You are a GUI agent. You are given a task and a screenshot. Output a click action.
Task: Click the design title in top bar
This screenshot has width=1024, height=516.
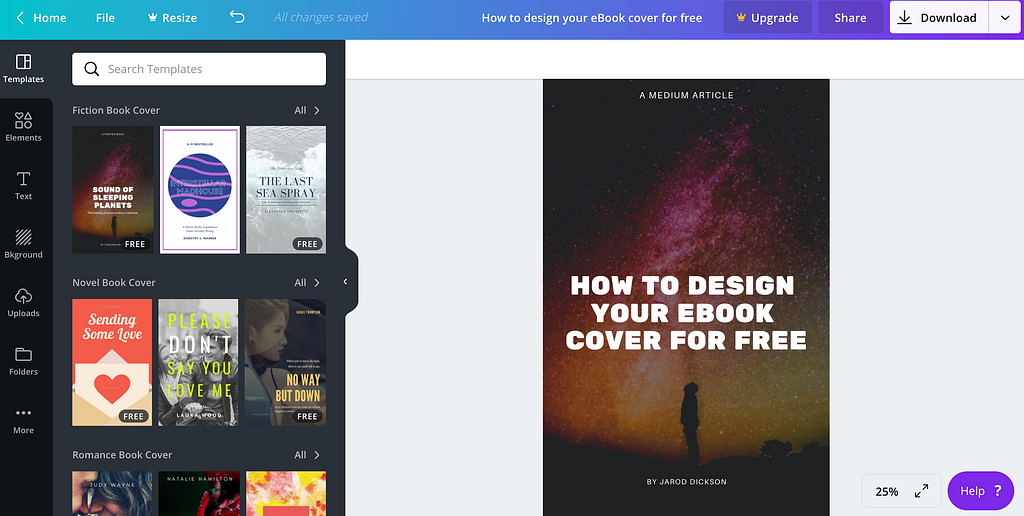(x=592, y=18)
